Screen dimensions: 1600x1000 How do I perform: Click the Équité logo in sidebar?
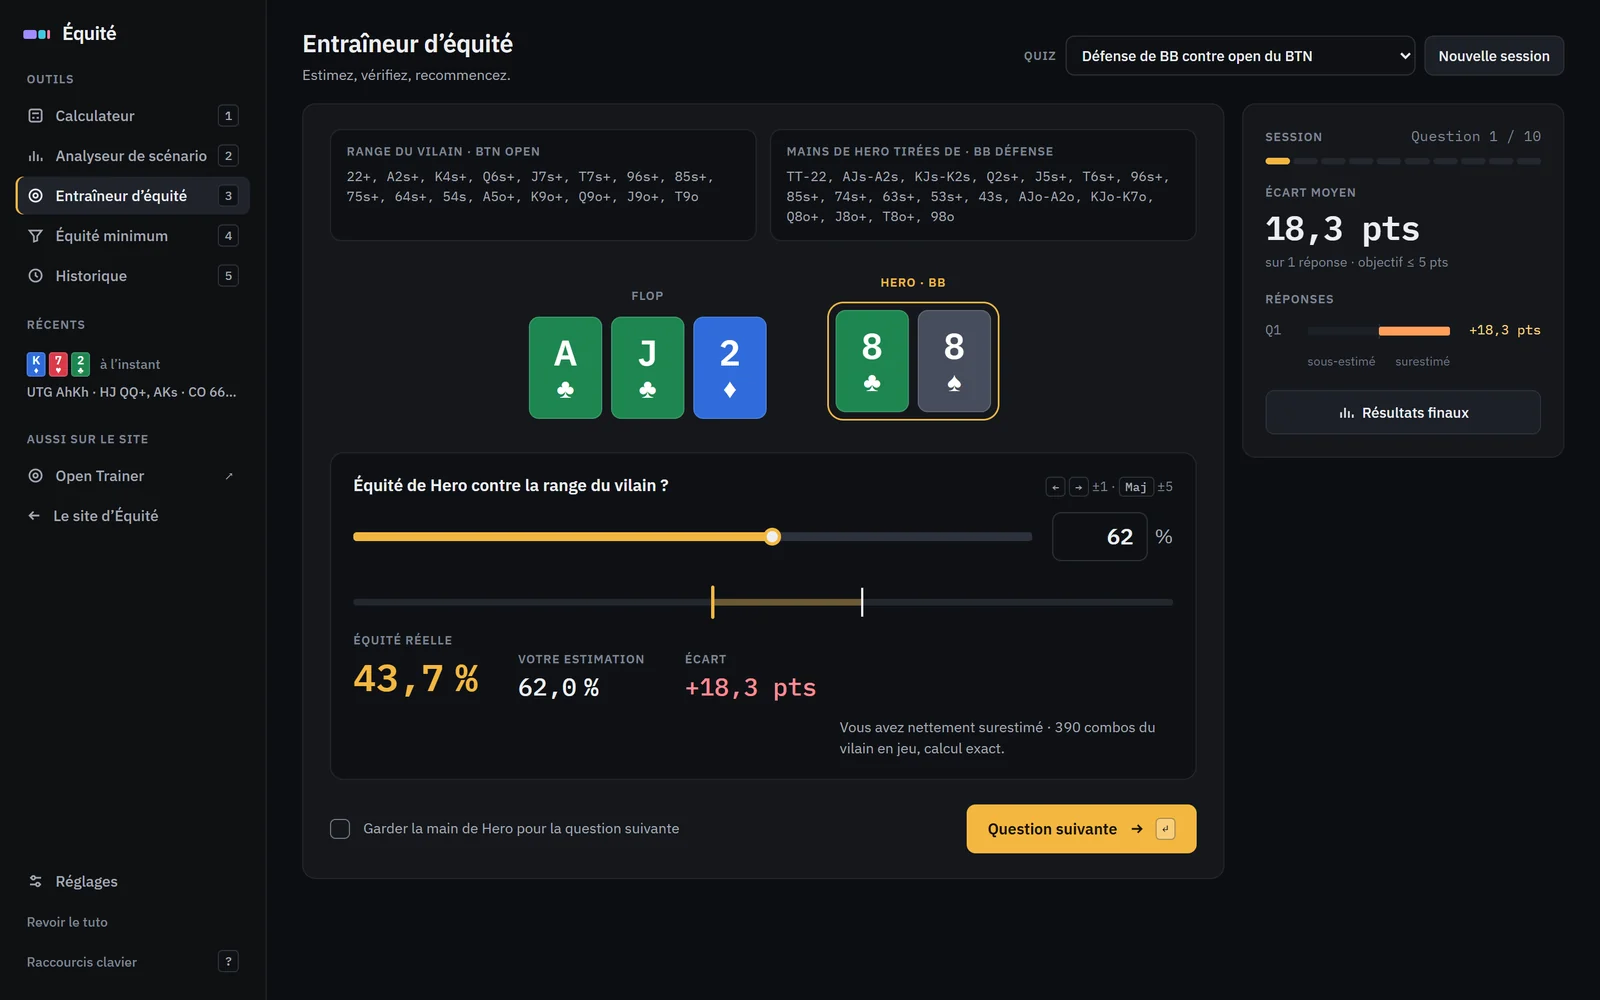click(x=70, y=33)
